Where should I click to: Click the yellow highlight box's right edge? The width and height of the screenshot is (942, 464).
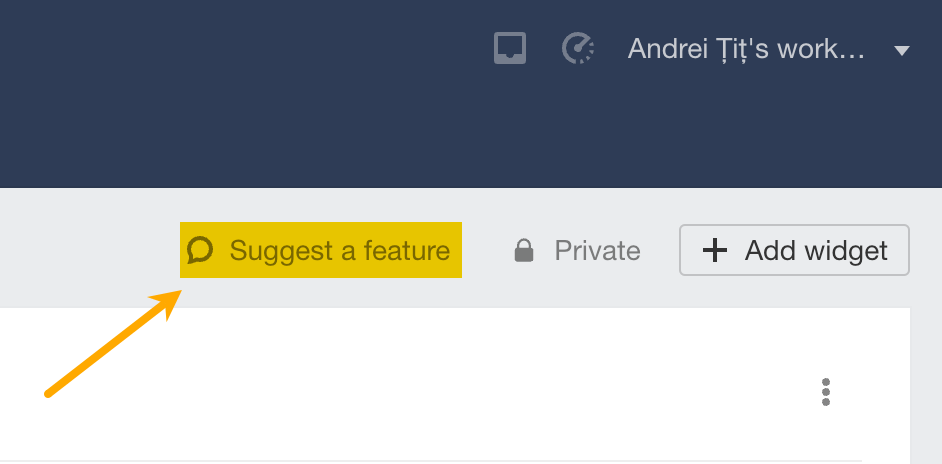460,250
